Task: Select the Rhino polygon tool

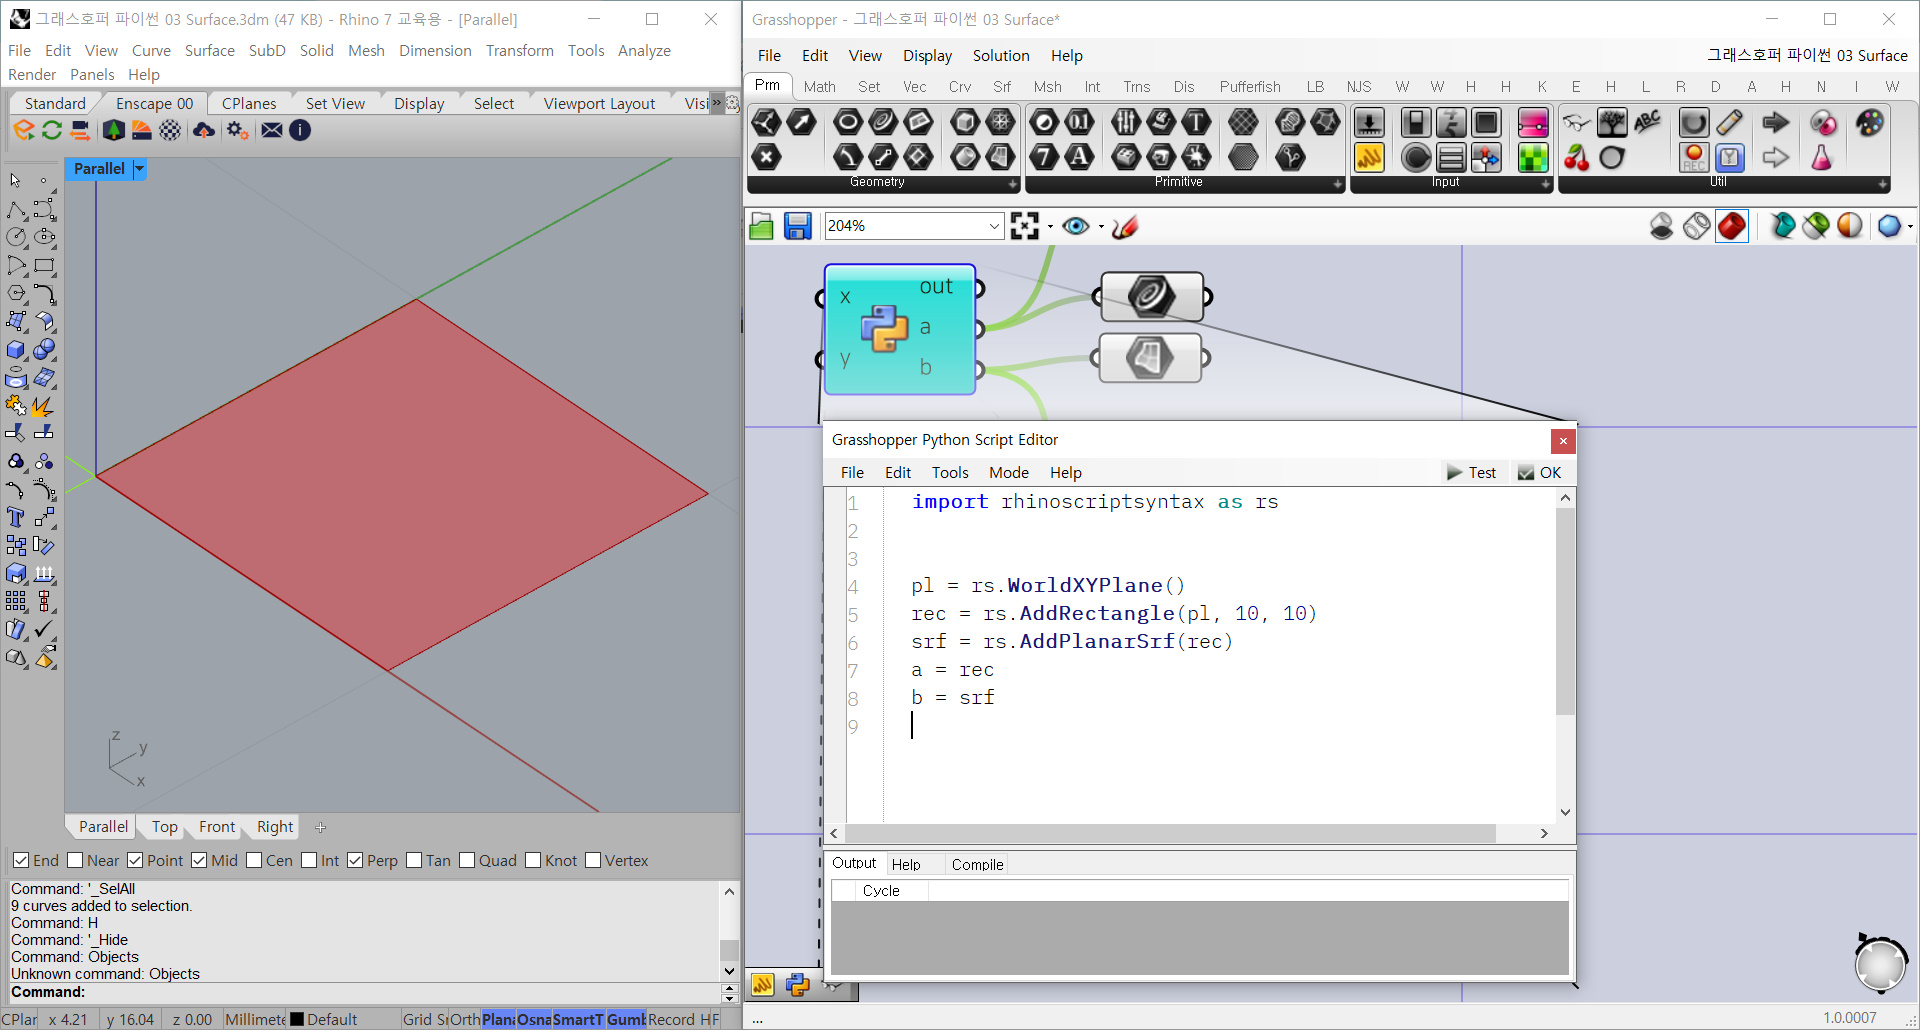Action: coord(16,294)
